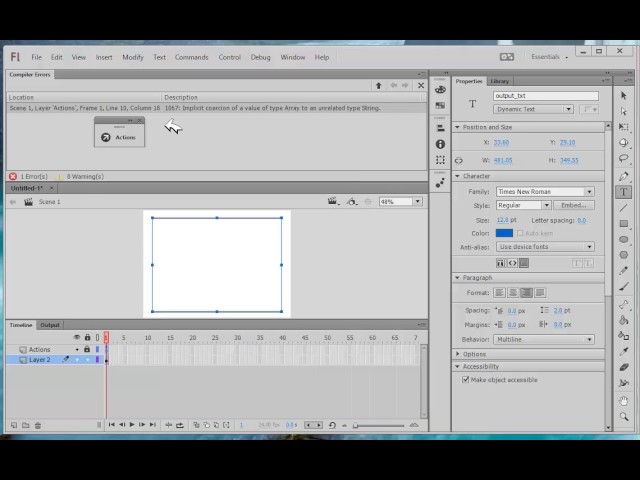Expand the Options section
Viewport: 640px width, 480px height.
(x=457, y=354)
